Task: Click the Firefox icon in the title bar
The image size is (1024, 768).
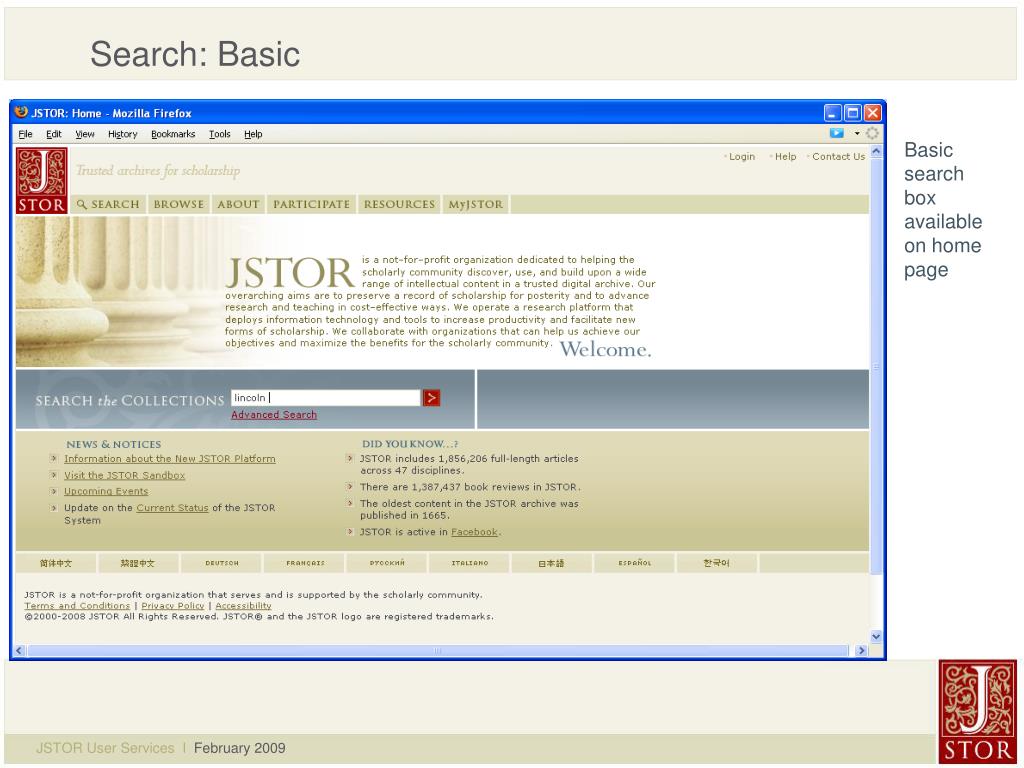Action: tap(22, 112)
